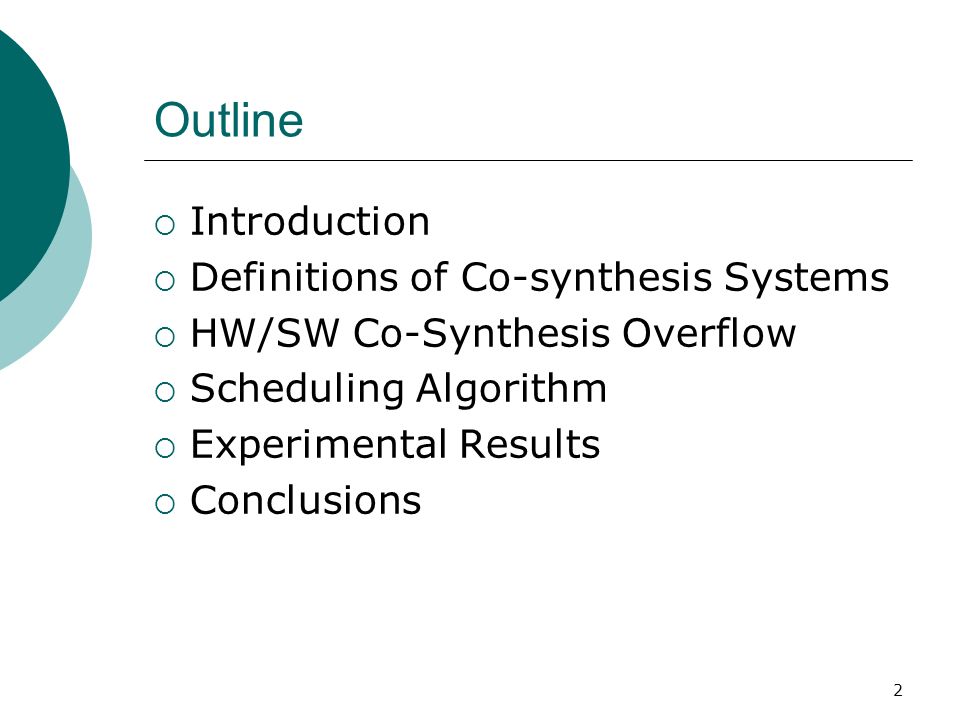Click the Definitions of Co-synthesis Systems line
The height and width of the screenshot is (720, 960).
539,277
